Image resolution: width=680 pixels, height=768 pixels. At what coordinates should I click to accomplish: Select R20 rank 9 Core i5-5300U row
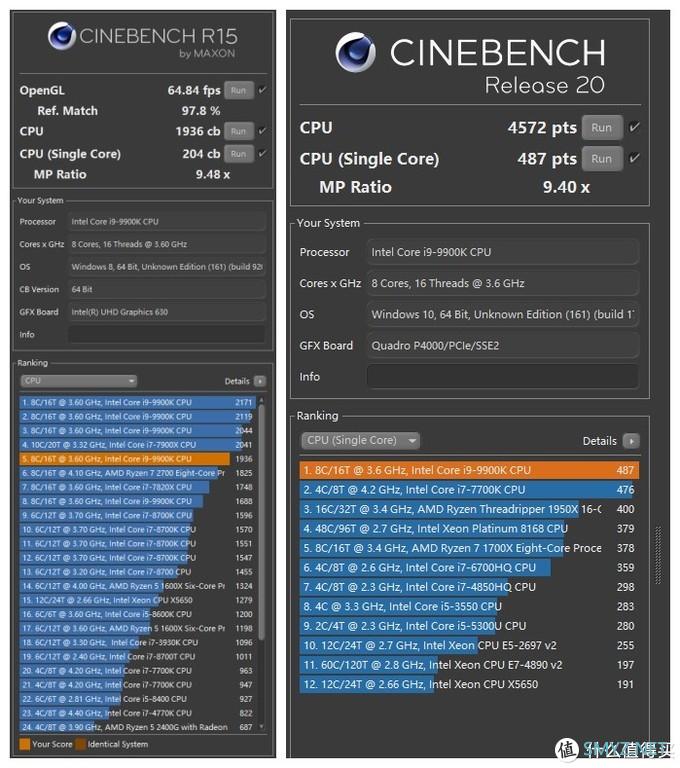[469, 626]
